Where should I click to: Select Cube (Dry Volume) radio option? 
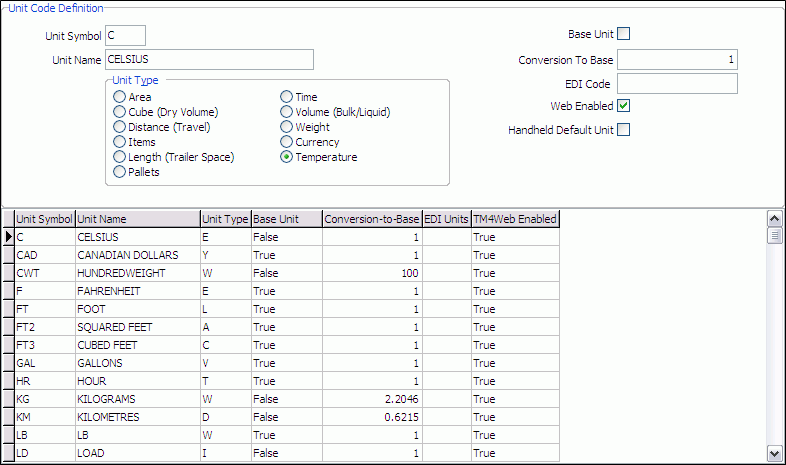tap(120, 112)
